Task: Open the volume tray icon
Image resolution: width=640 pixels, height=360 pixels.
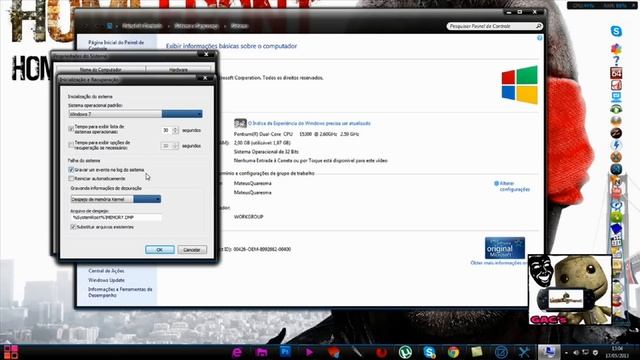Action: pyautogui.click(x=576, y=352)
